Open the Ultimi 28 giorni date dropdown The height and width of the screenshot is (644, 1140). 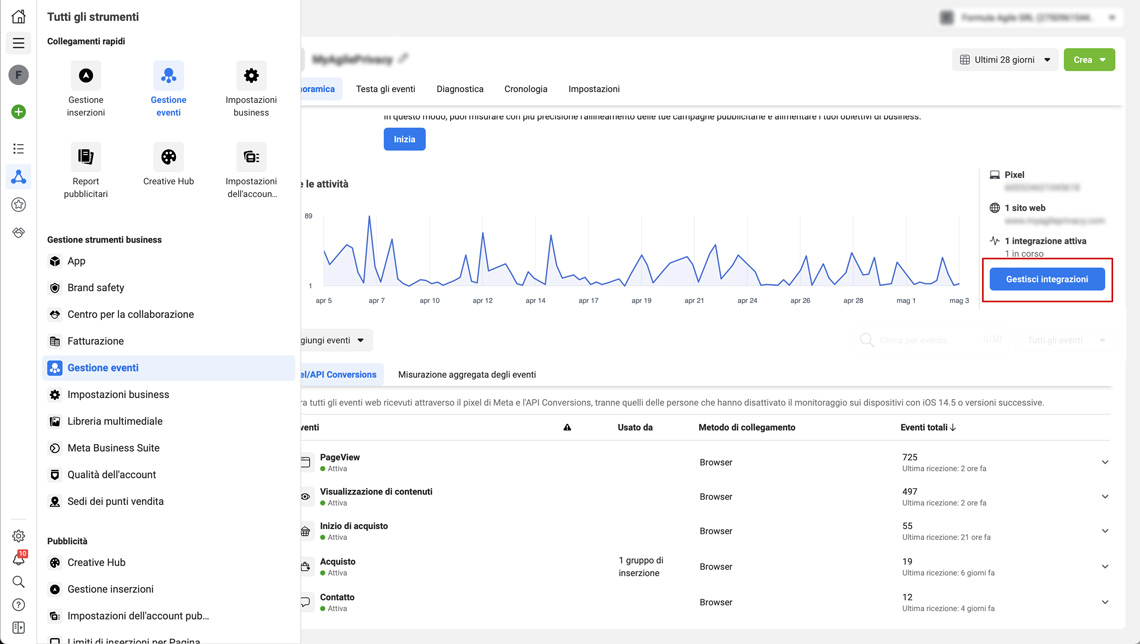(x=1003, y=59)
